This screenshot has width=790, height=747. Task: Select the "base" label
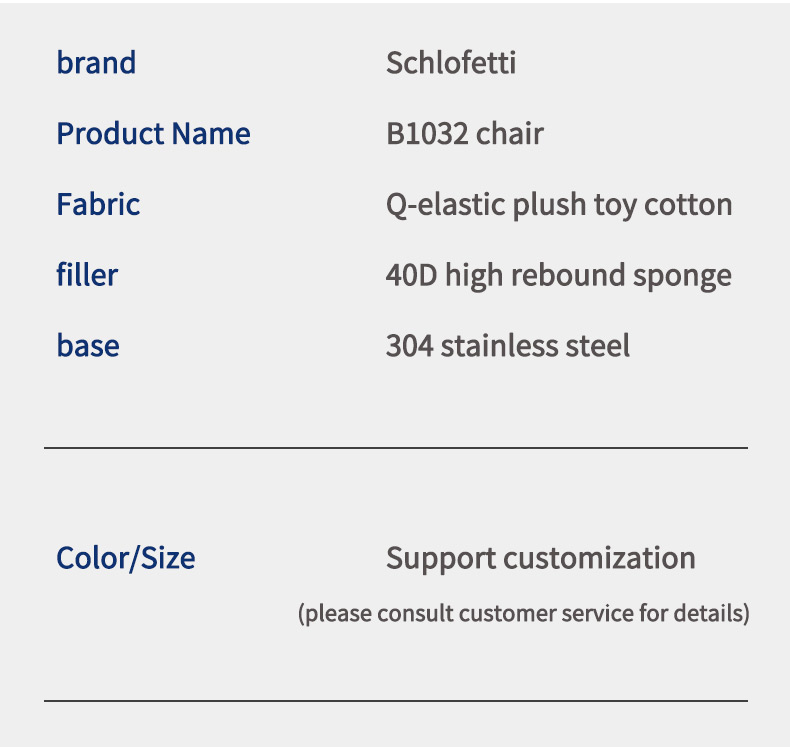coord(88,346)
